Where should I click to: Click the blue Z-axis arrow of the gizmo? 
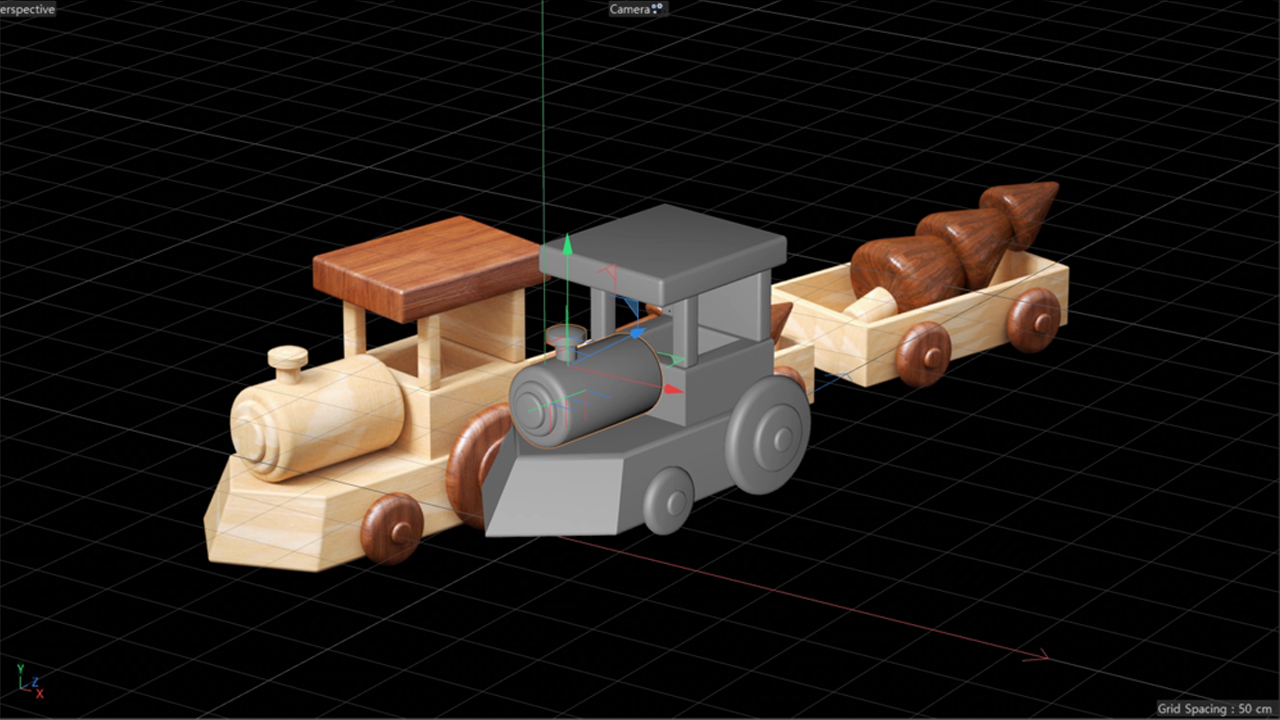pyautogui.click(x=636, y=332)
